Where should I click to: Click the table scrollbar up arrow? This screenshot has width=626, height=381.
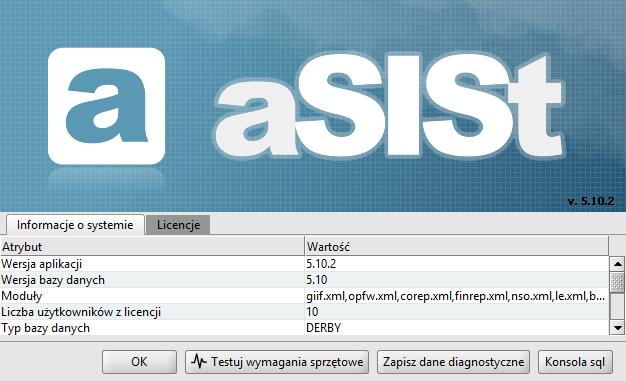[617, 264]
